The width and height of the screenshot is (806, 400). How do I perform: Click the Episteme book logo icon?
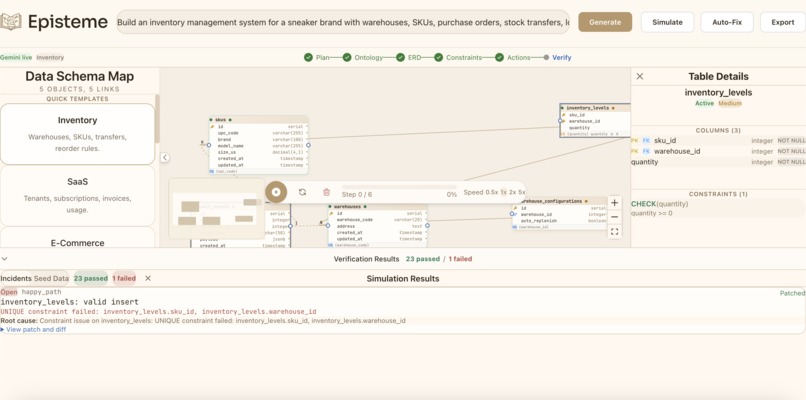pos(10,22)
